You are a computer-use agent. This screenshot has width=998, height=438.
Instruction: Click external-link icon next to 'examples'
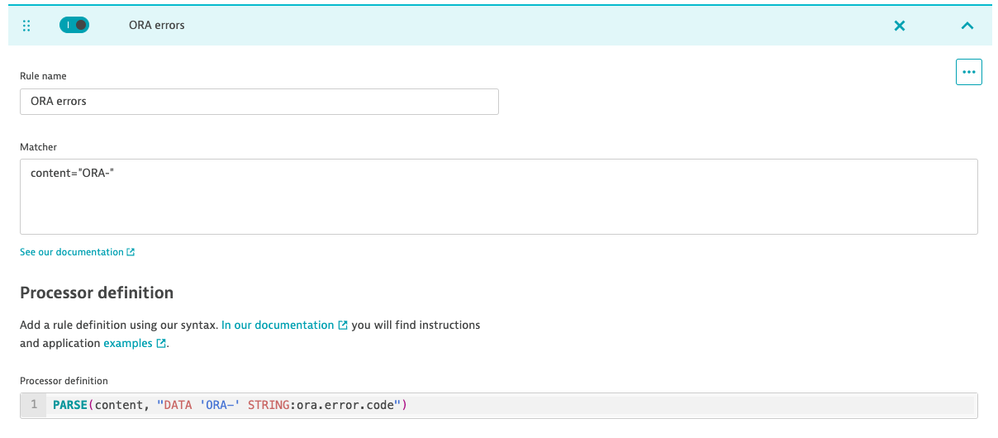click(161, 343)
